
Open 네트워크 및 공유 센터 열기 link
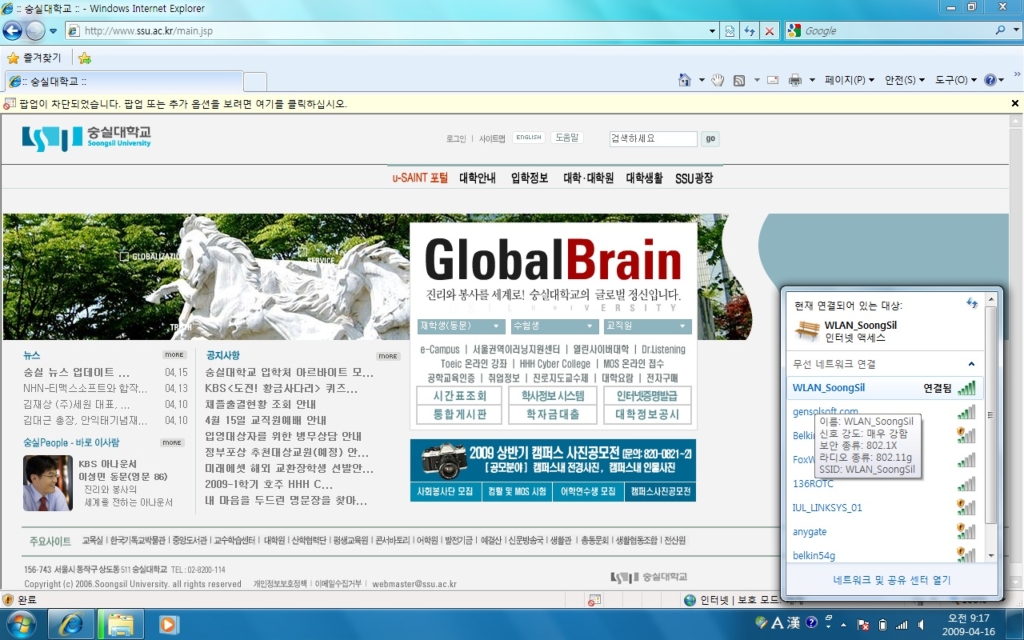coord(891,580)
